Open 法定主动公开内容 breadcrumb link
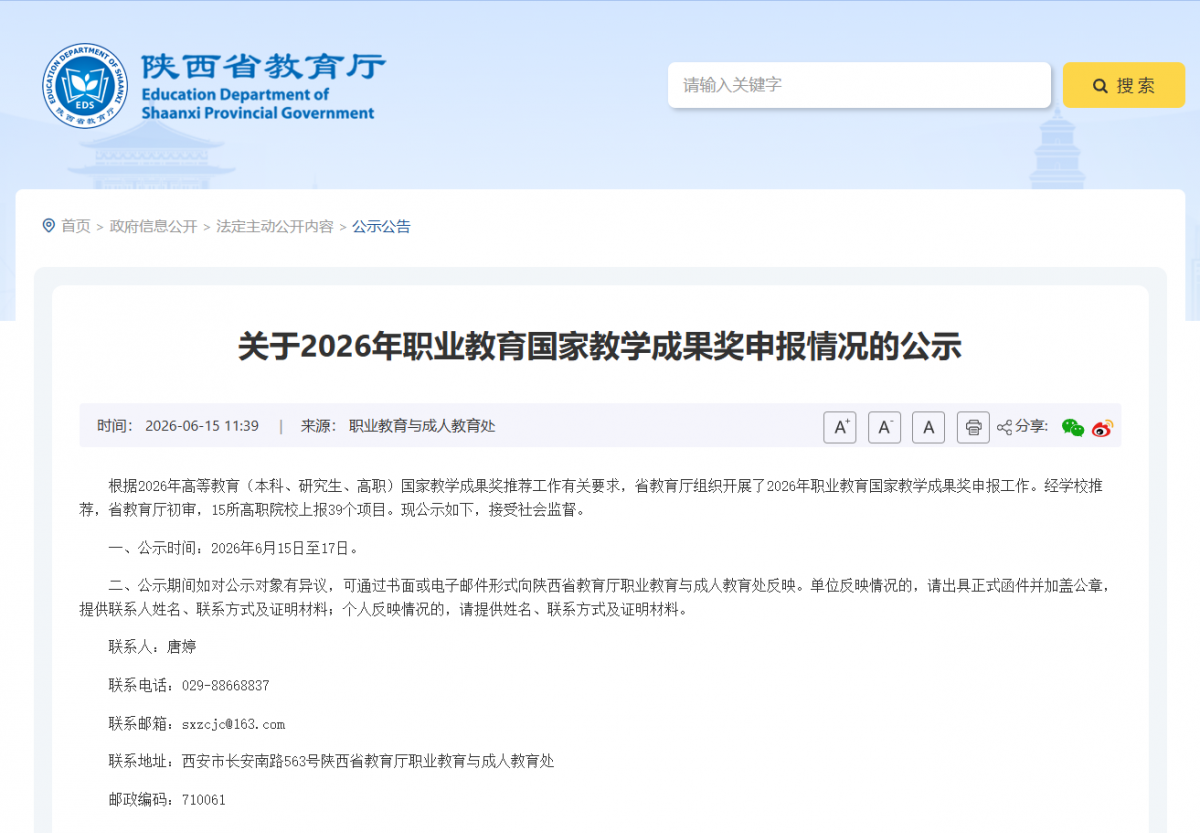Screen dimensions: 1200x833 pyautogui.click(x=275, y=227)
